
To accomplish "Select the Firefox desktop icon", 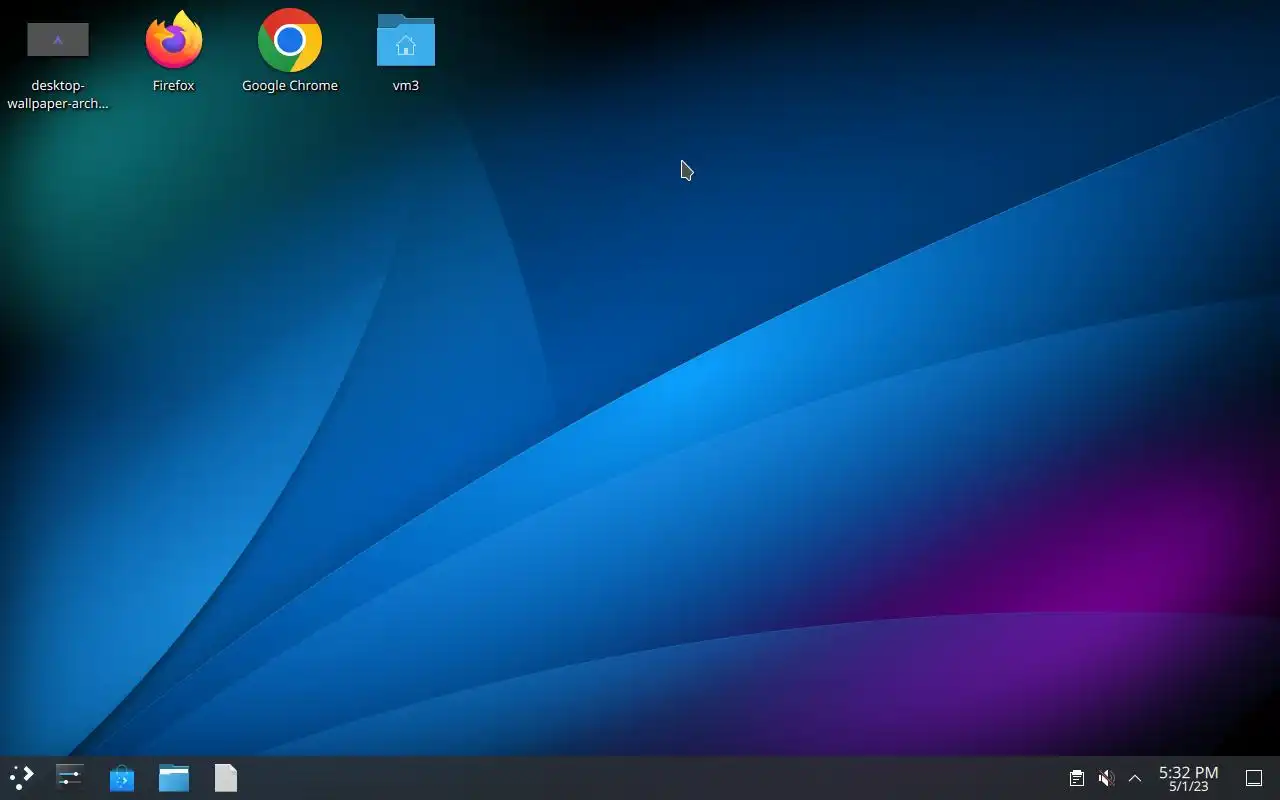I will click(x=174, y=40).
